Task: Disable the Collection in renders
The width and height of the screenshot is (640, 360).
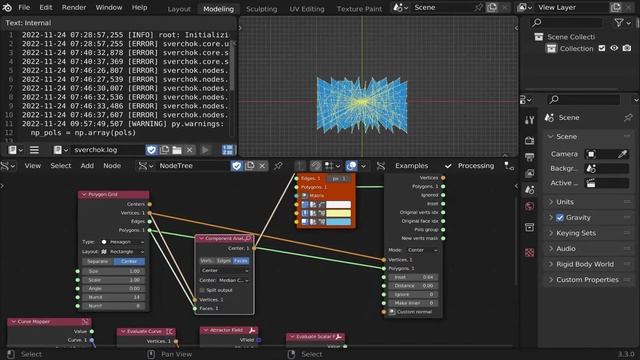Action: point(627,48)
